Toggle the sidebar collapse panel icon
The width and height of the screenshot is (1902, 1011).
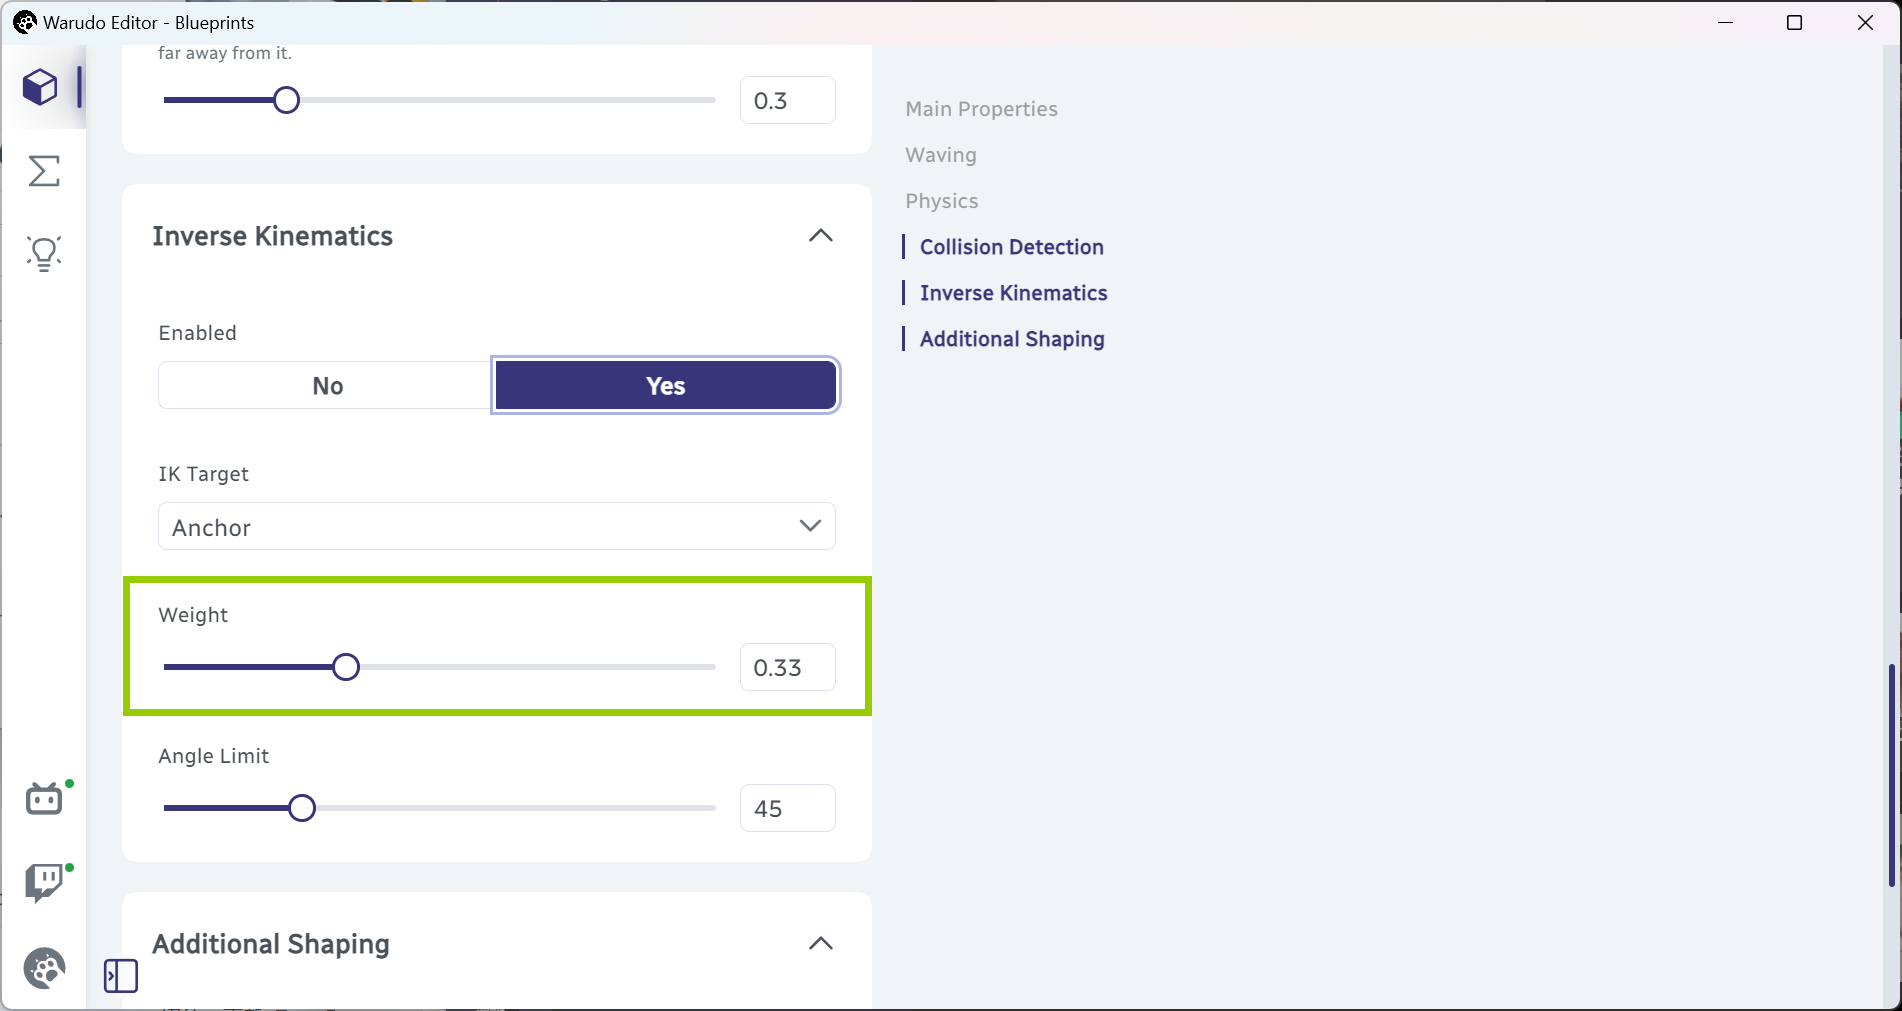(121, 975)
